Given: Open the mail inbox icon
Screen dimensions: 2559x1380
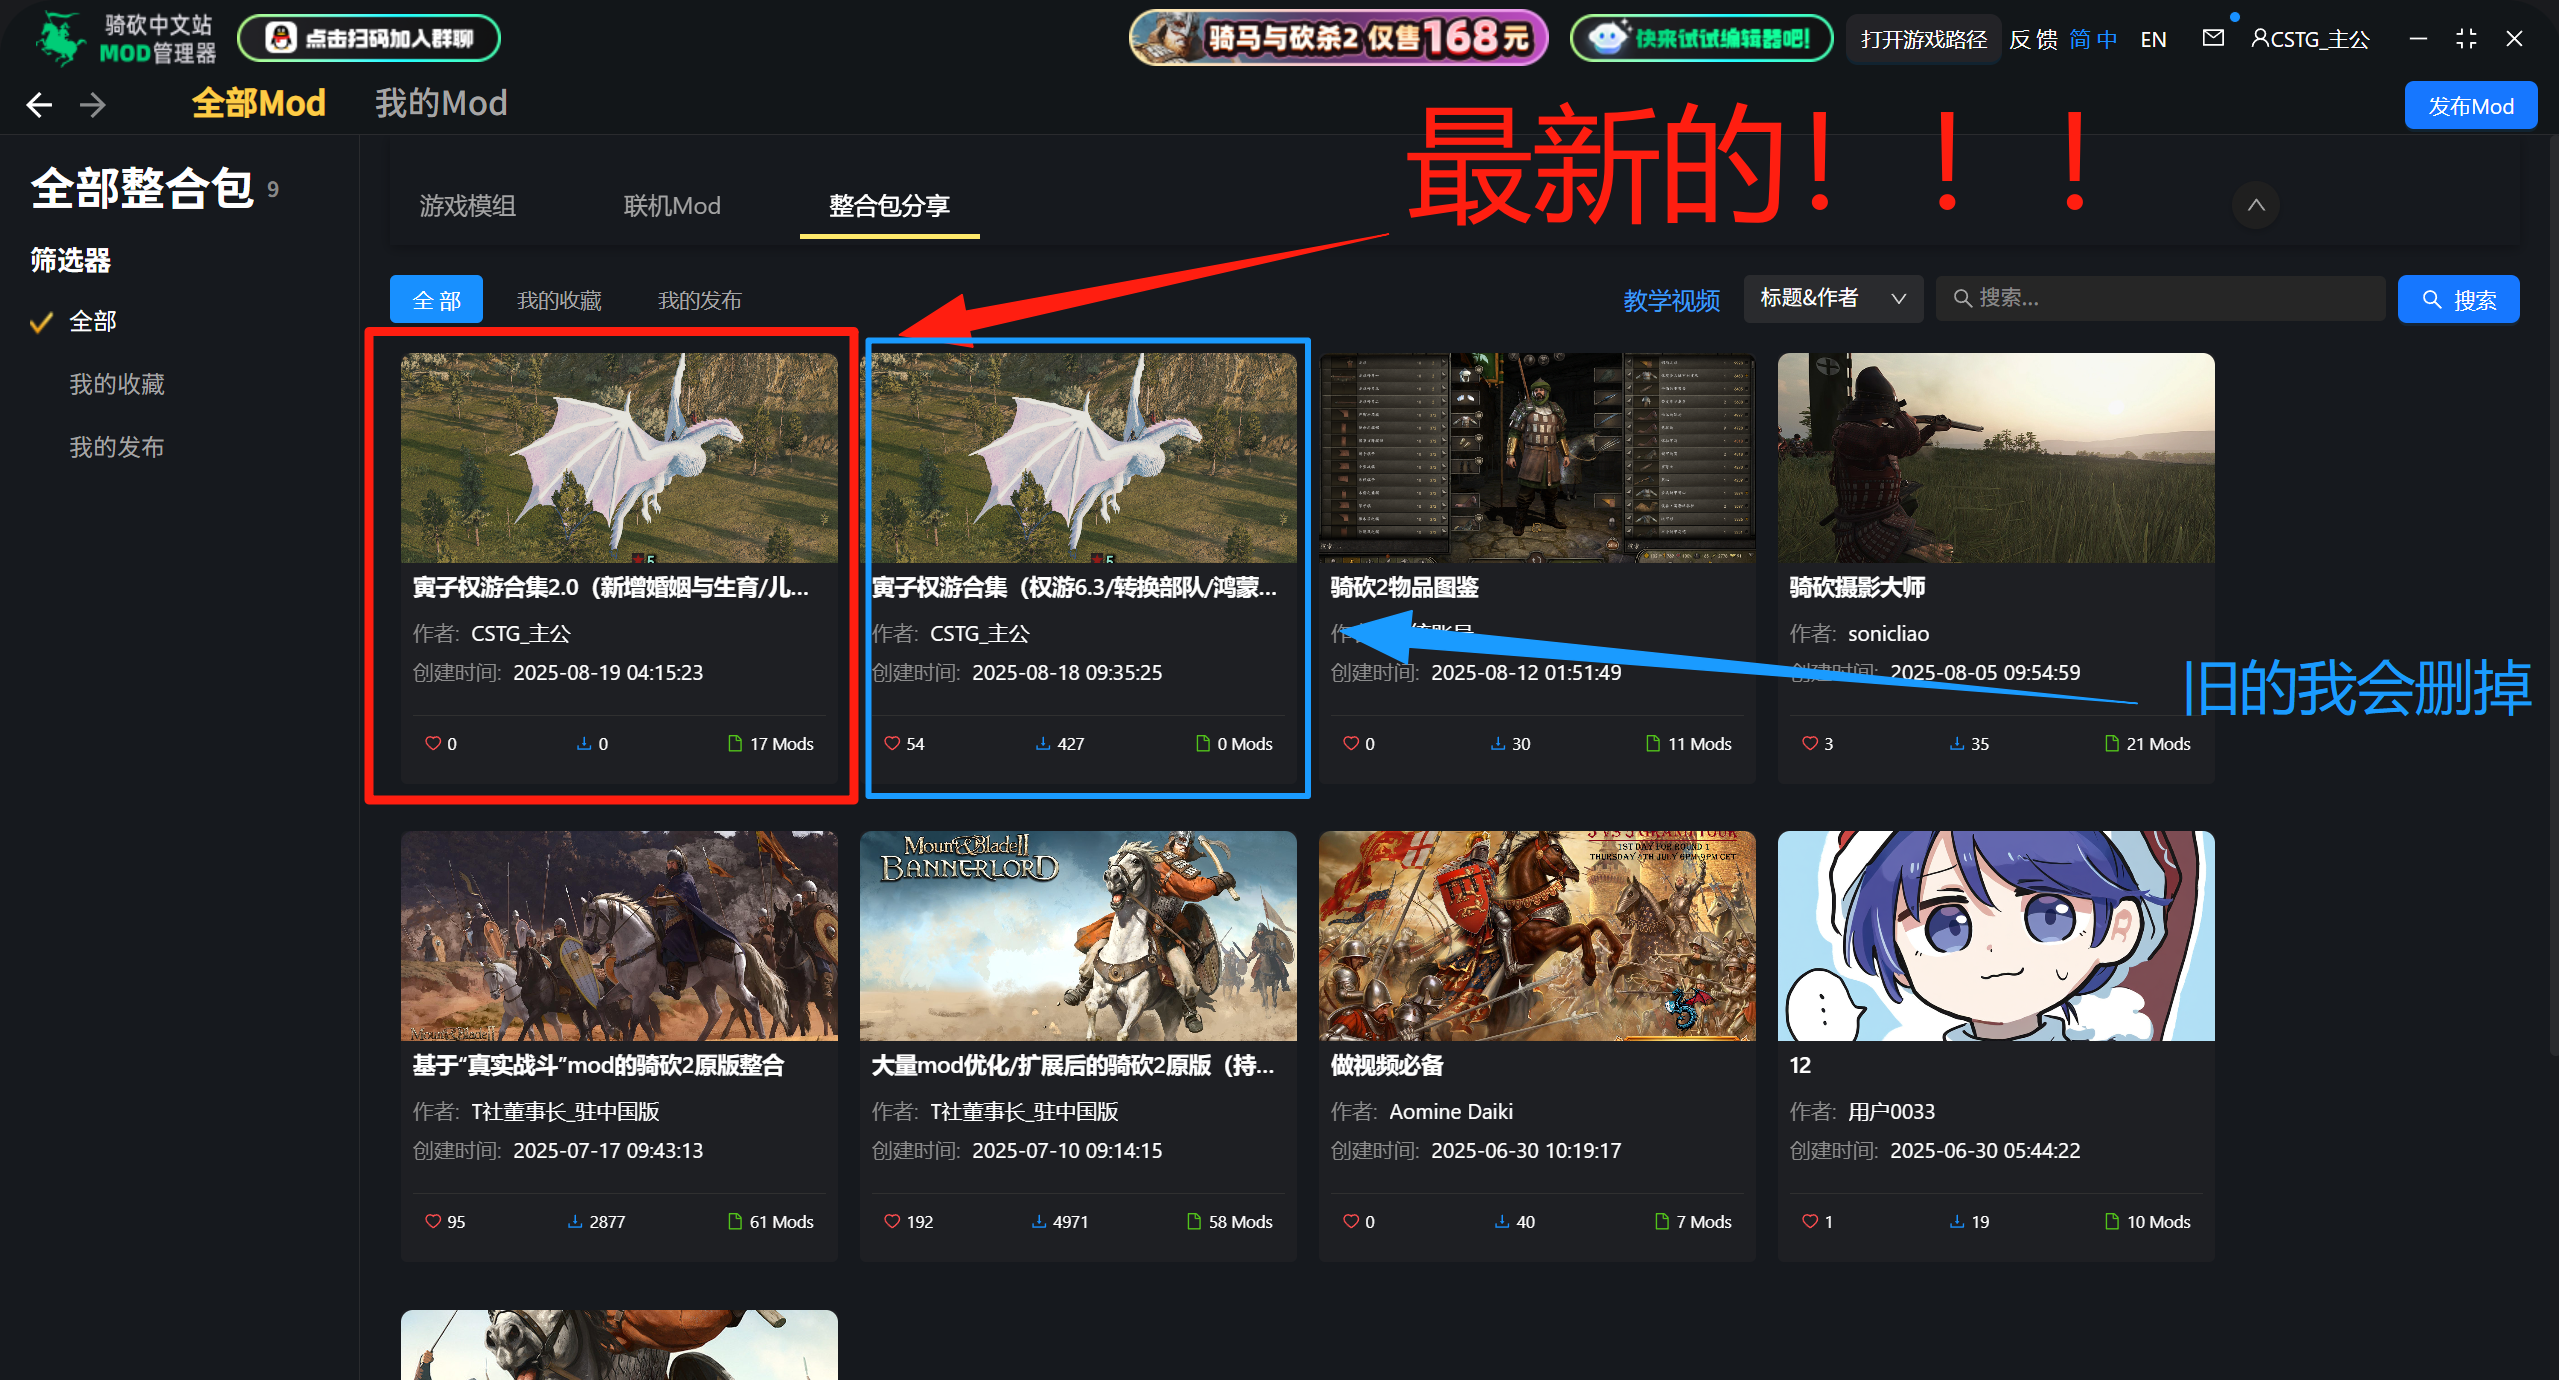Looking at the screenshot, I should tap(2213, 38).
